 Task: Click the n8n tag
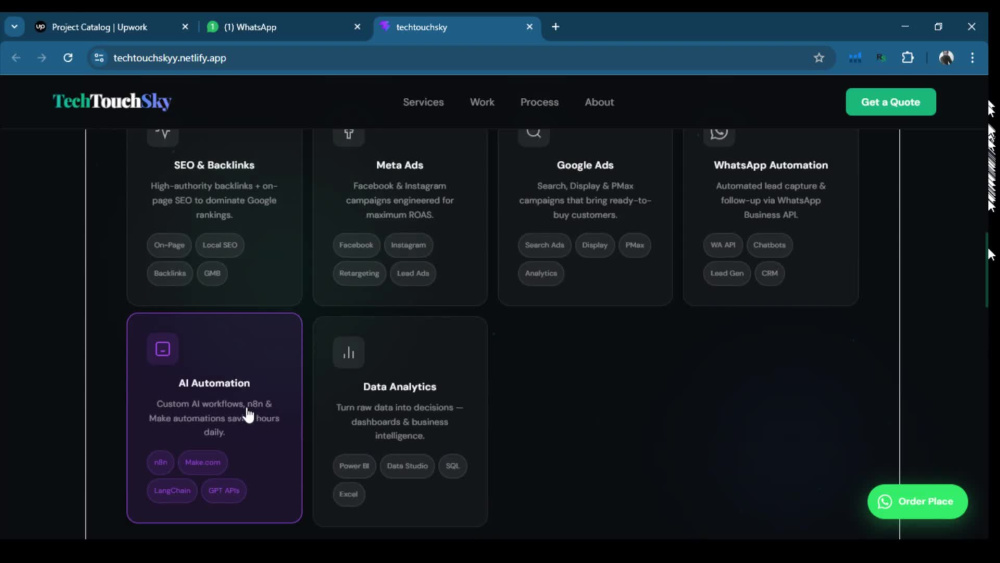pyautogui.click(x=161, y=462)
